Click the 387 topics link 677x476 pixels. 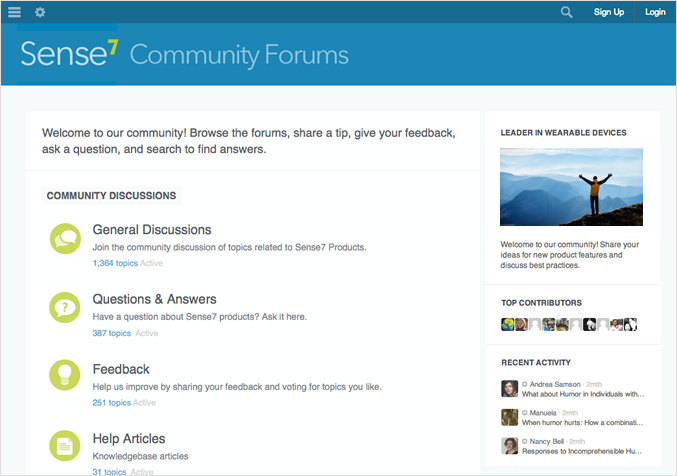click(111, 333)
